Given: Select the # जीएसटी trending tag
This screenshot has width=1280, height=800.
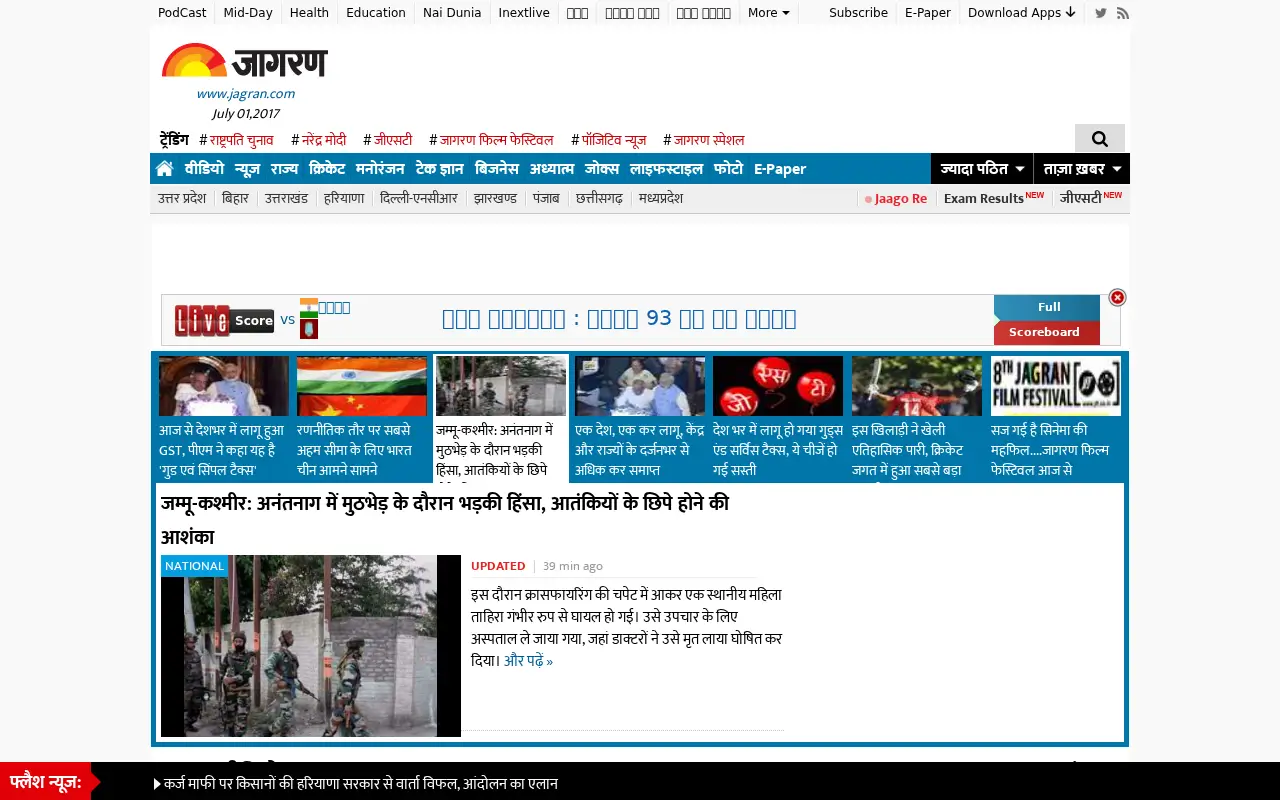Looking at the screenshot, I should [387, 140].
